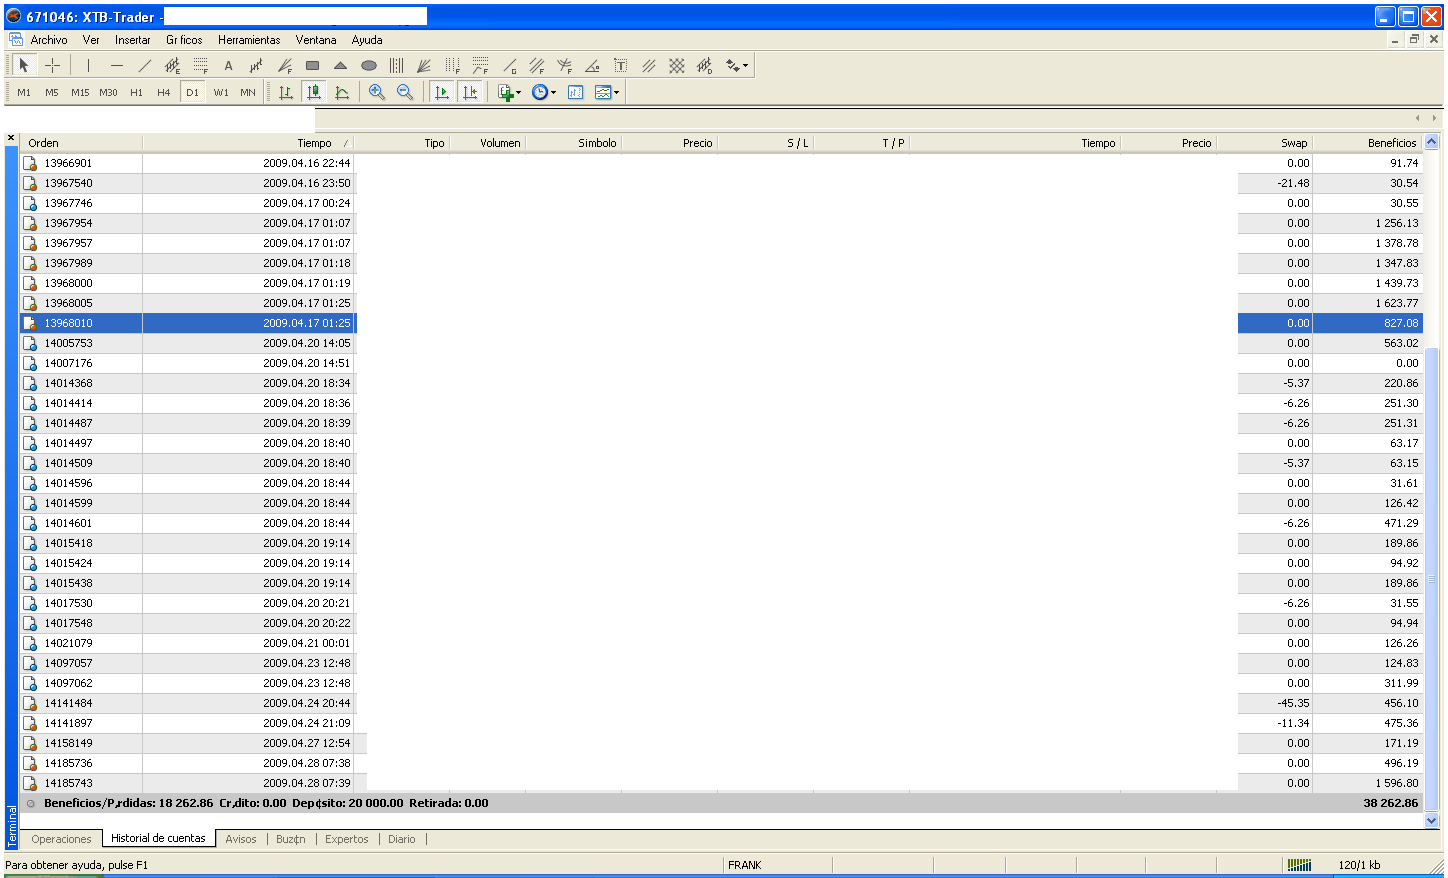Click the text label 'A' tool

click(228, 66)
